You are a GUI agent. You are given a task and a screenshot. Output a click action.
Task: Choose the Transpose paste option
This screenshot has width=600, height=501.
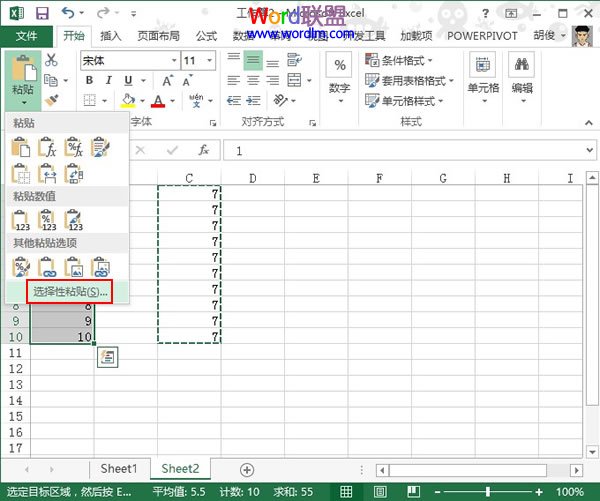click(x=73, y=174)
